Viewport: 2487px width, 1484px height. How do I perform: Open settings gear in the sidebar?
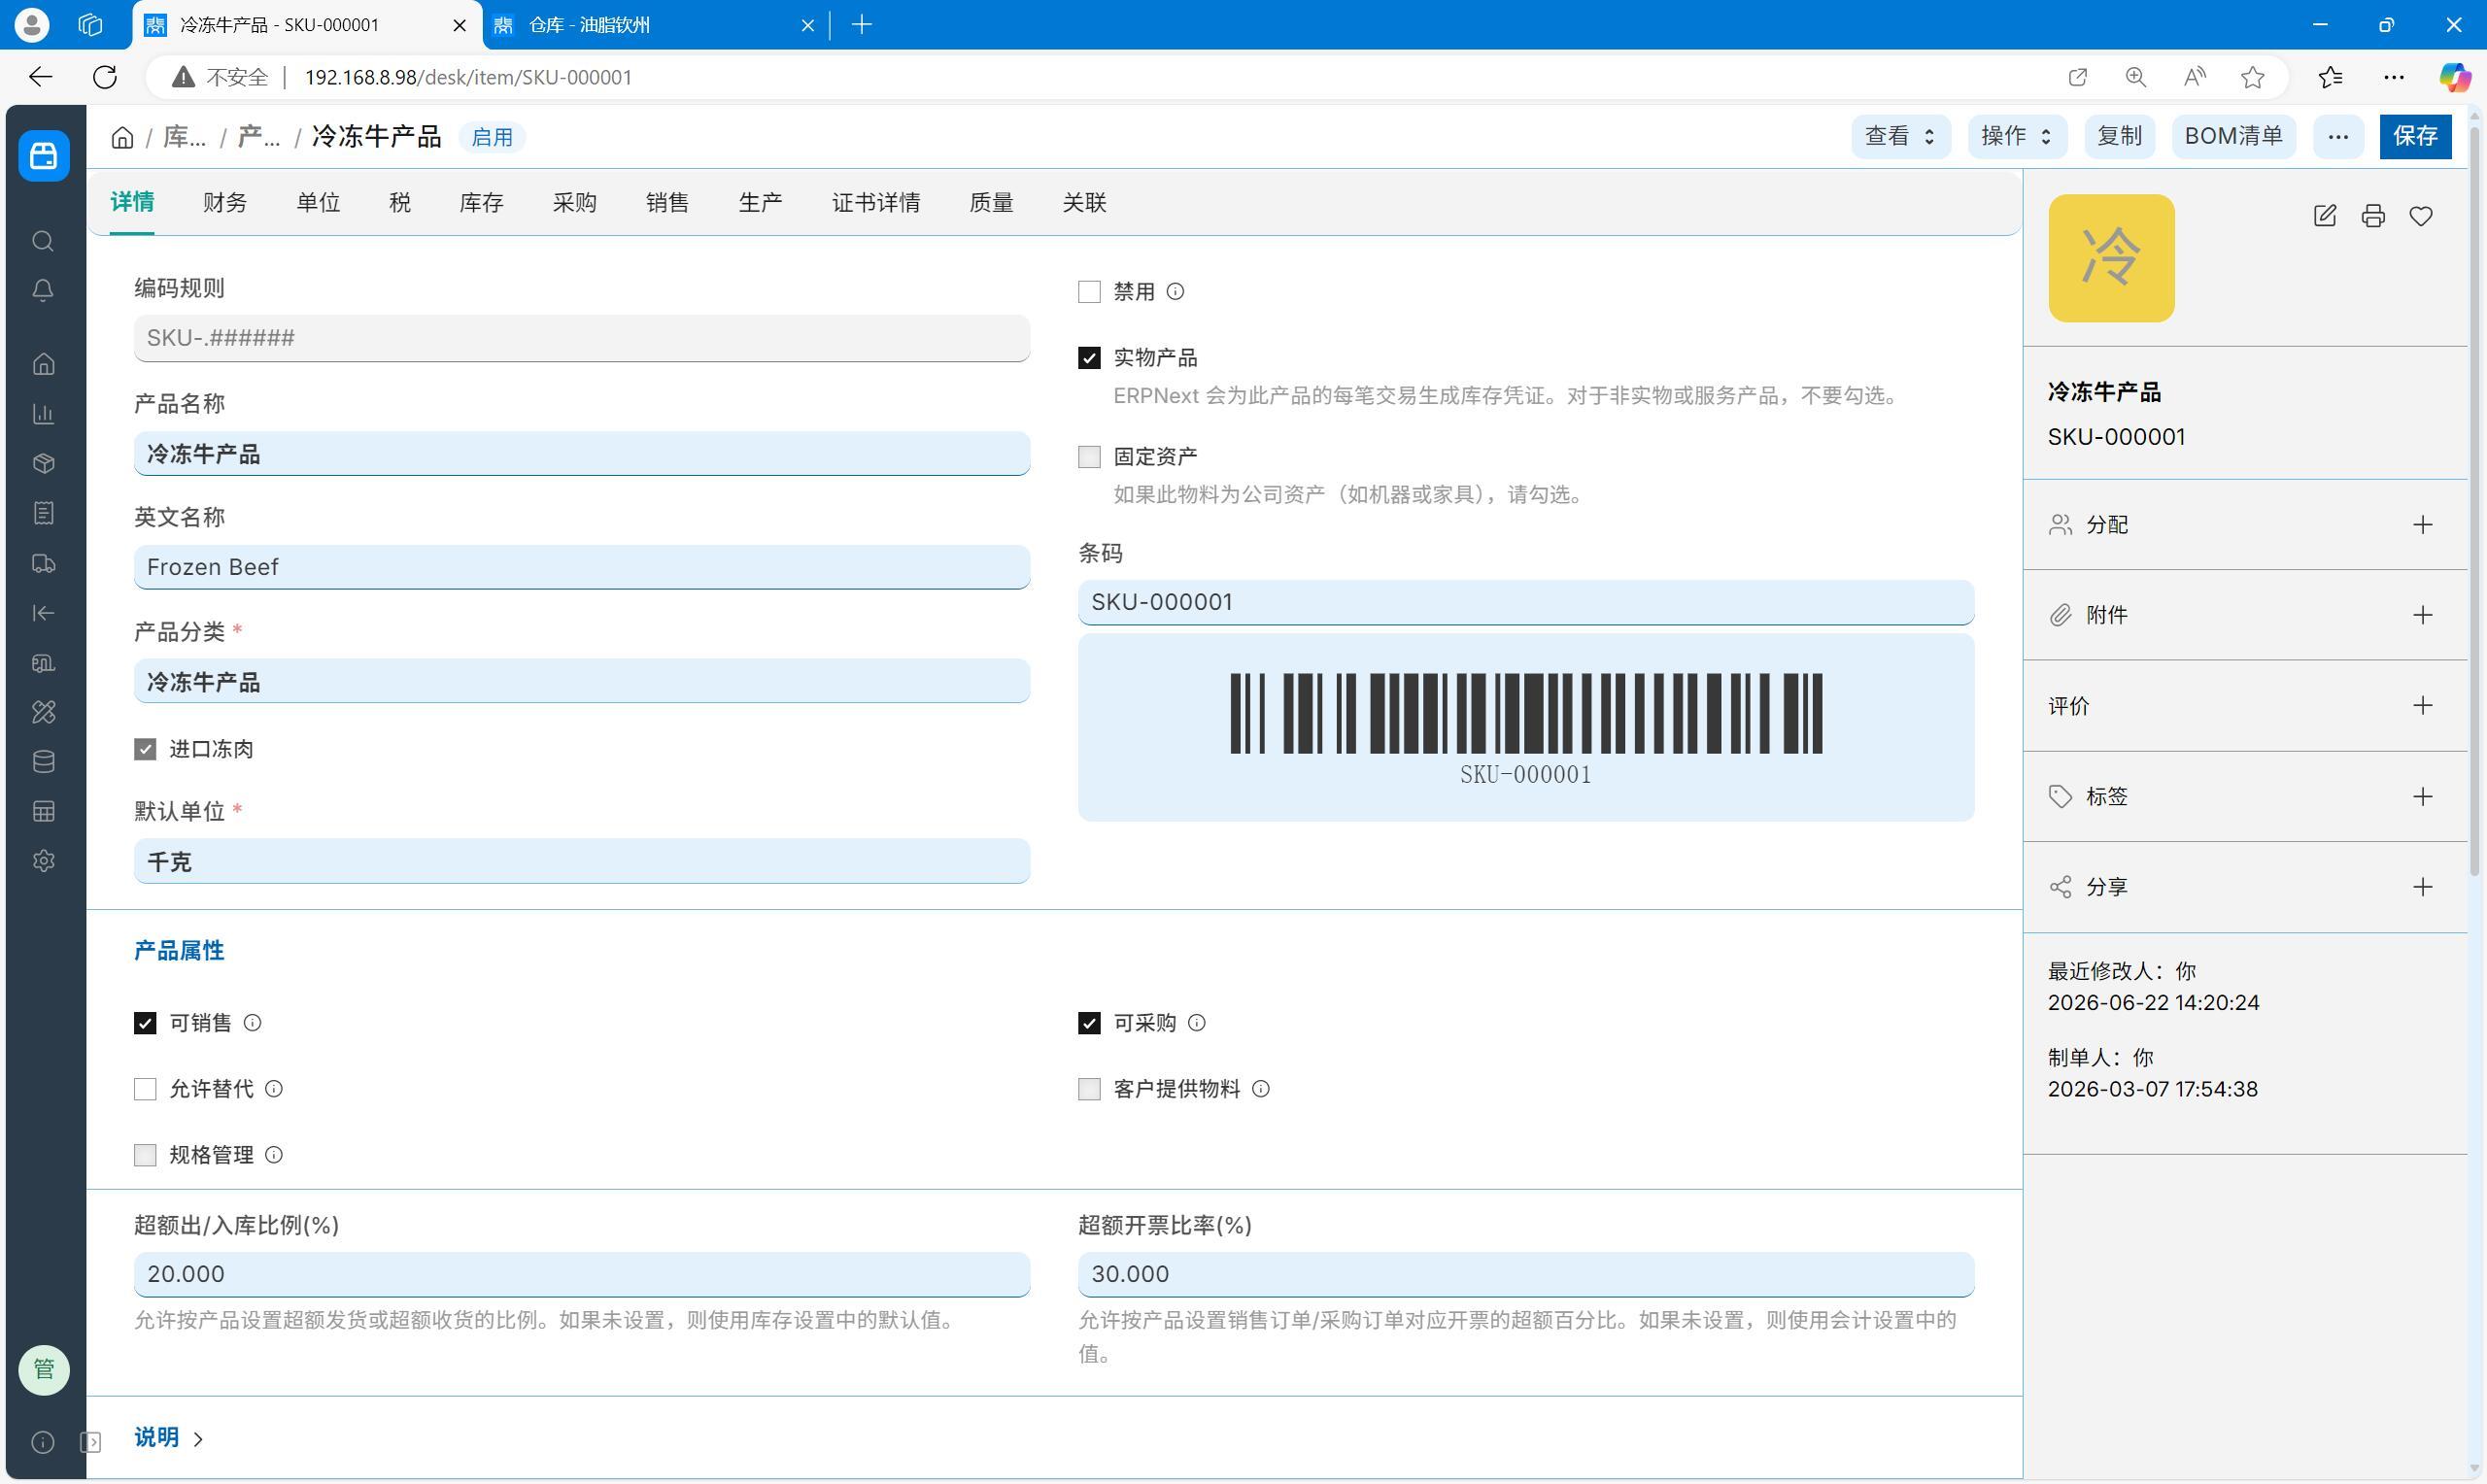pos(43,861)
